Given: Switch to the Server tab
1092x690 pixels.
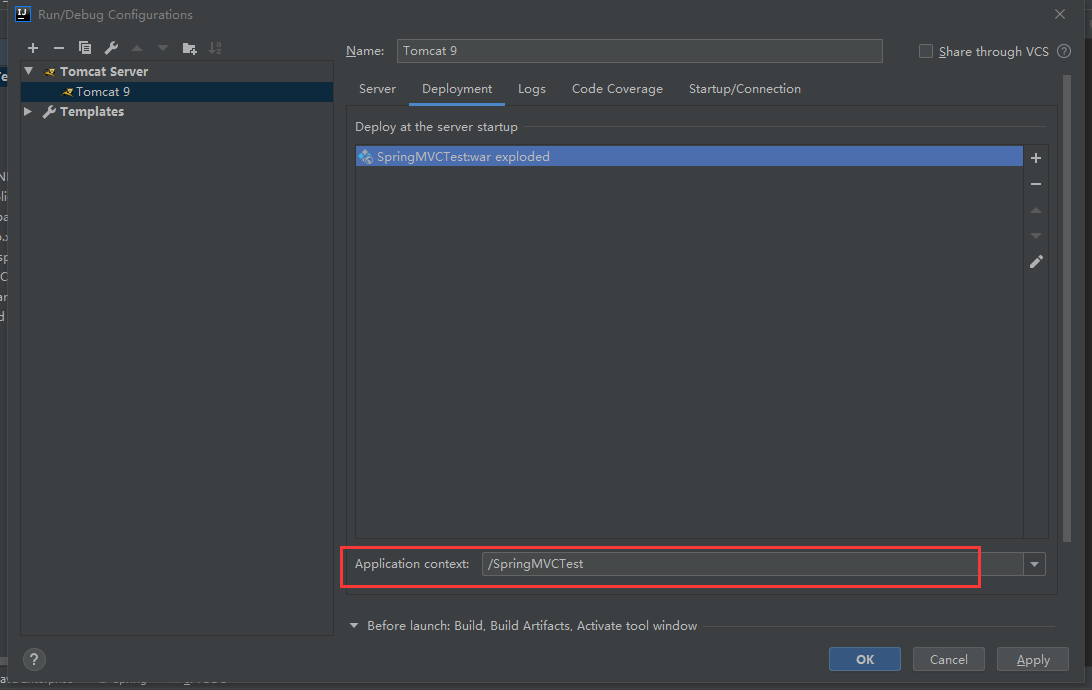Looking at the screenshot, I should [x=377, y=88].
